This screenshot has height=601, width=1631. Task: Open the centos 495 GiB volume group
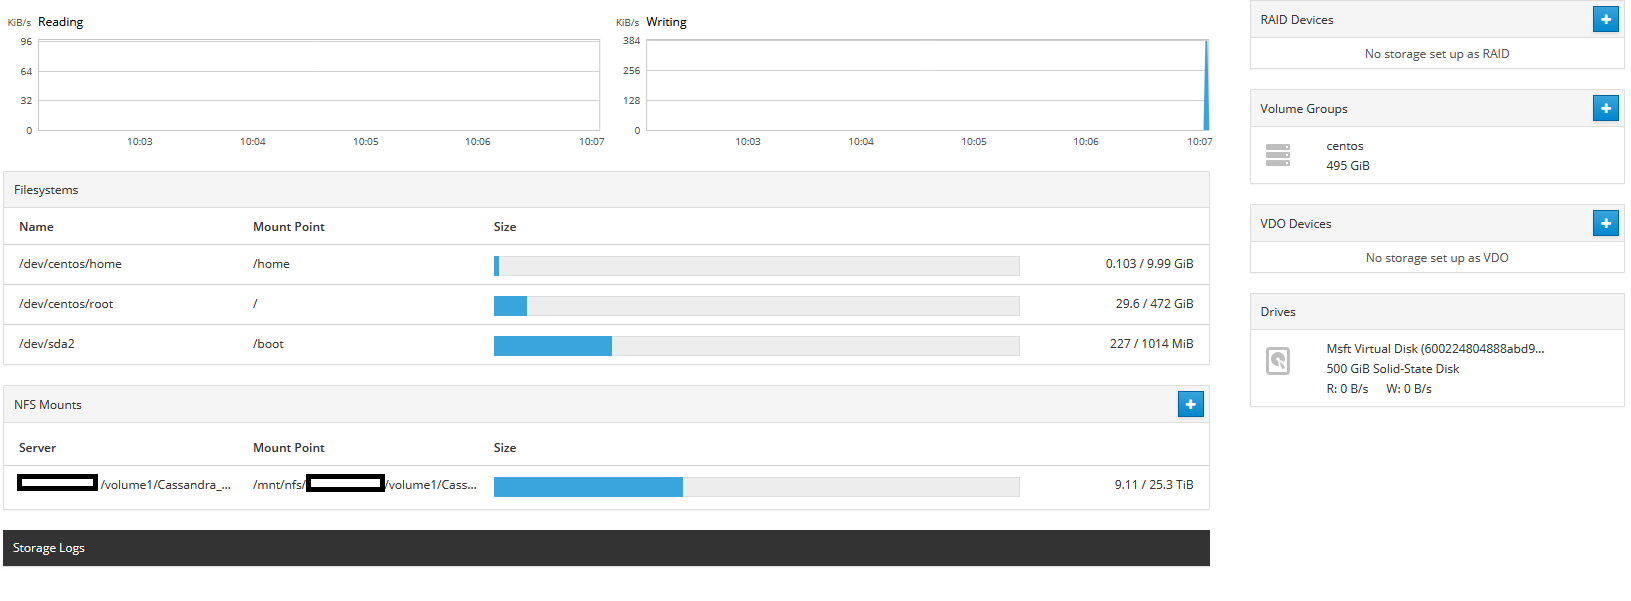coord(1437,155)
